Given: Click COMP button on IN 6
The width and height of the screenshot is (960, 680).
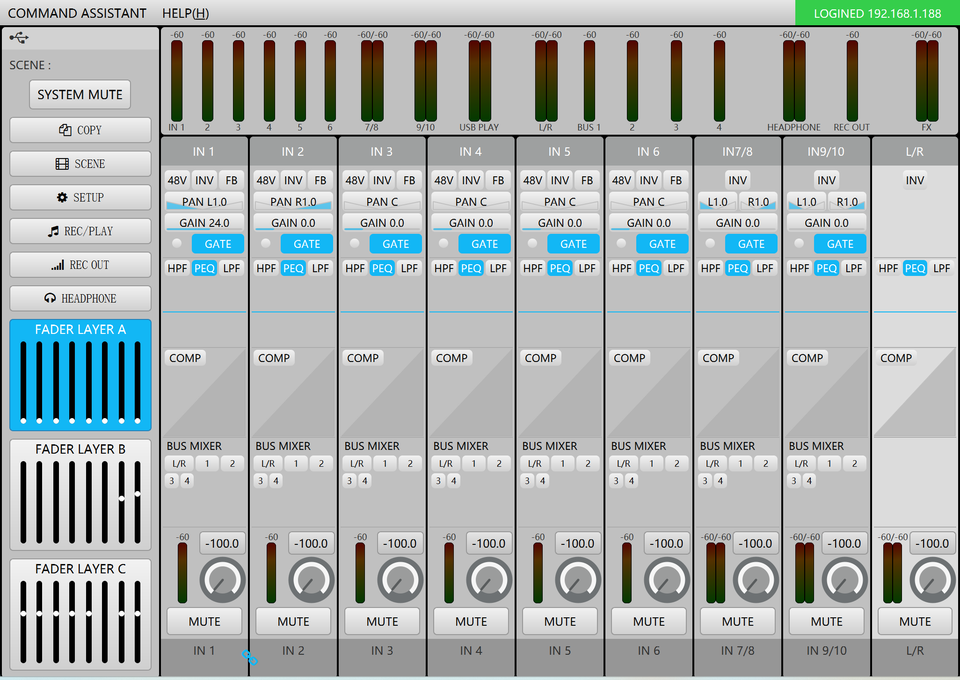Looking at the screenshot, I should click(629, 358).
